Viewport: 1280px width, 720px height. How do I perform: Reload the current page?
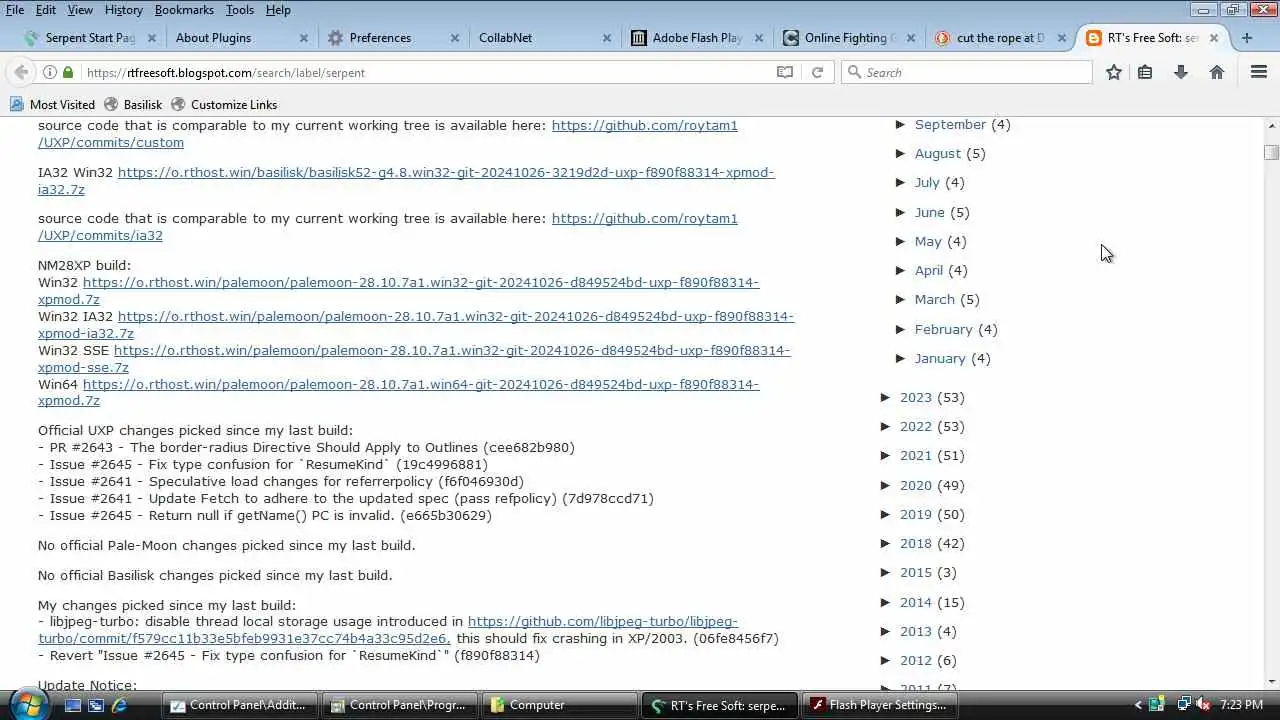pyautogui.click(x=817, y=72)
